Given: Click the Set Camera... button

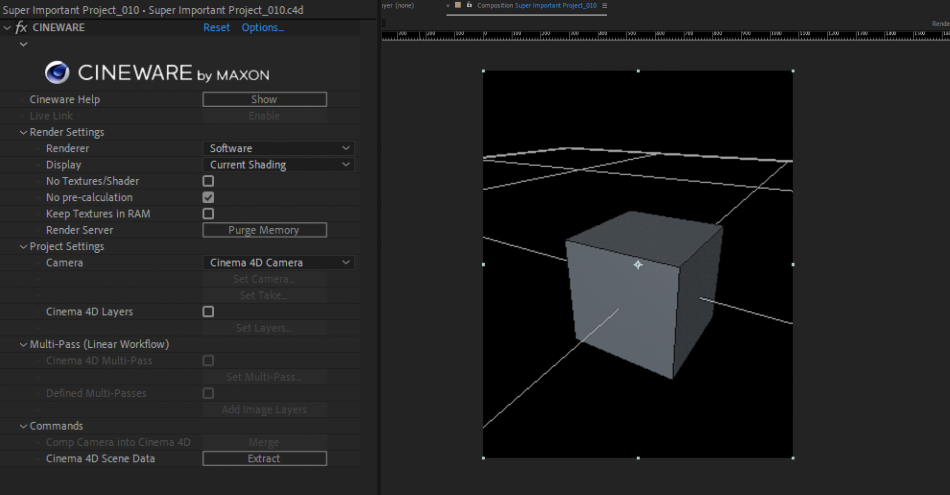Looking at the screenshot, I should pyautogui.click(x=265, y=279).
